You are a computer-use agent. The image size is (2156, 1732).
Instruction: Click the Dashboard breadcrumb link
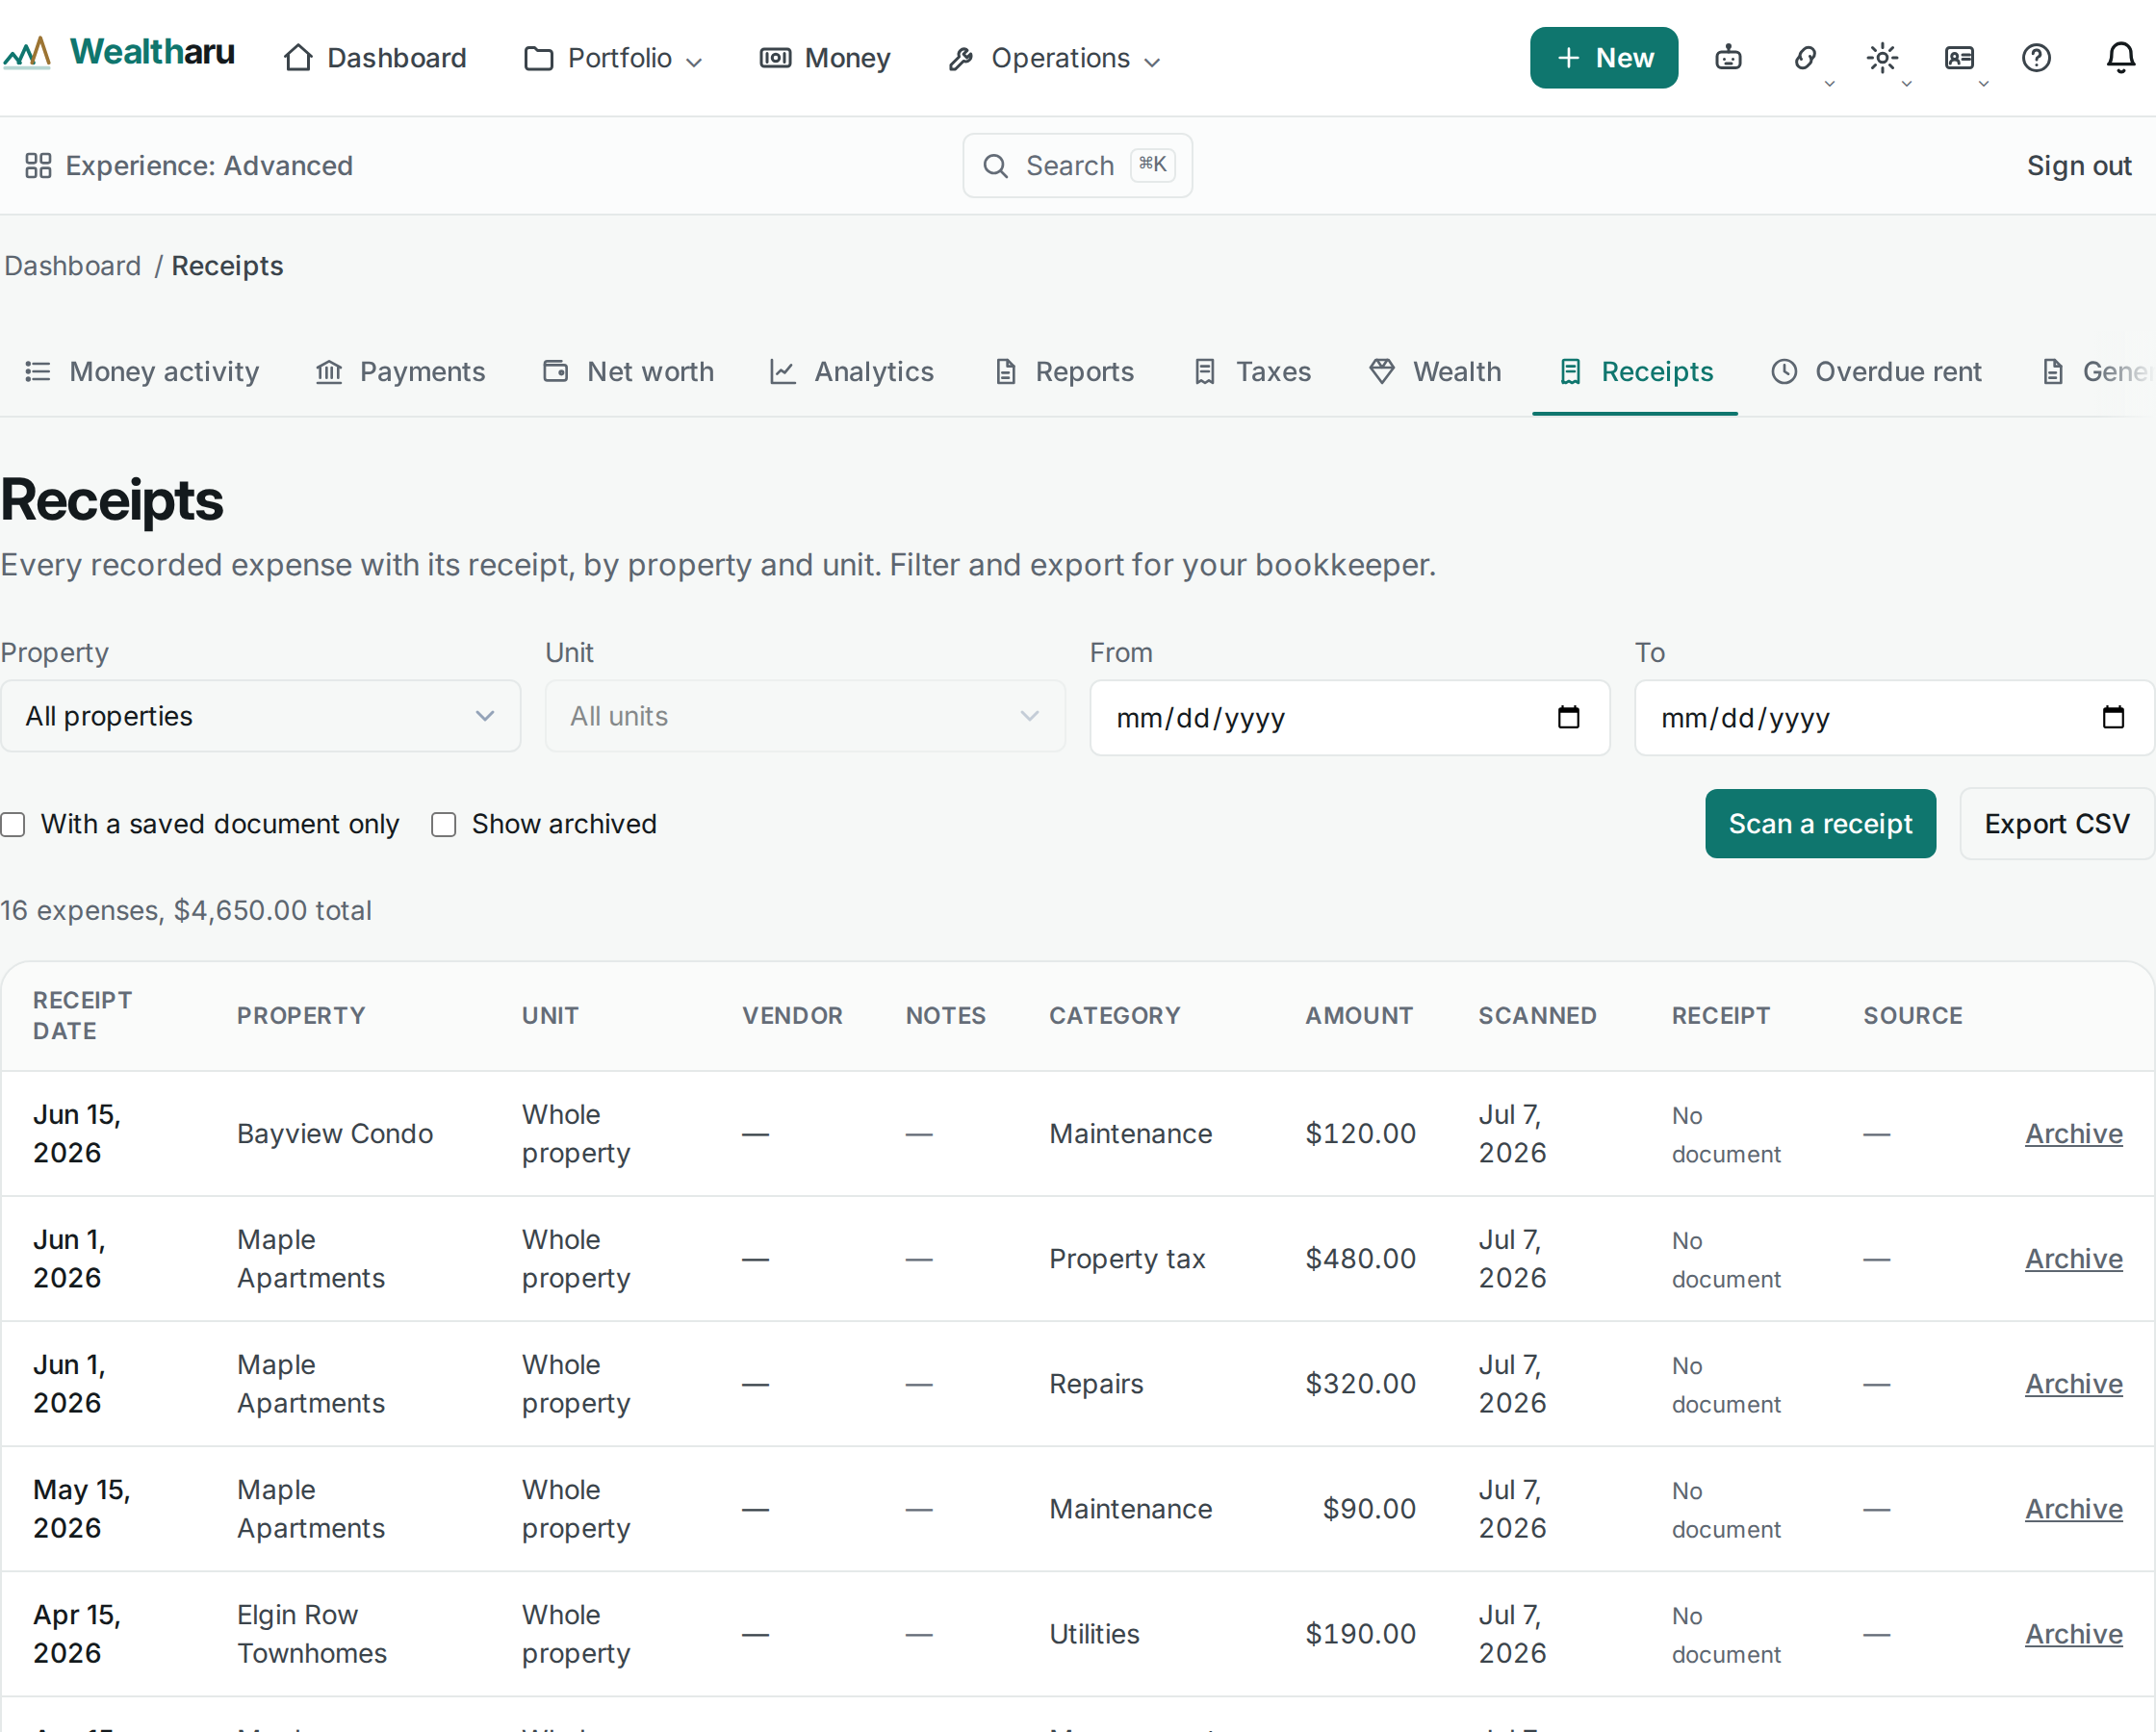[x=73, y=266]
